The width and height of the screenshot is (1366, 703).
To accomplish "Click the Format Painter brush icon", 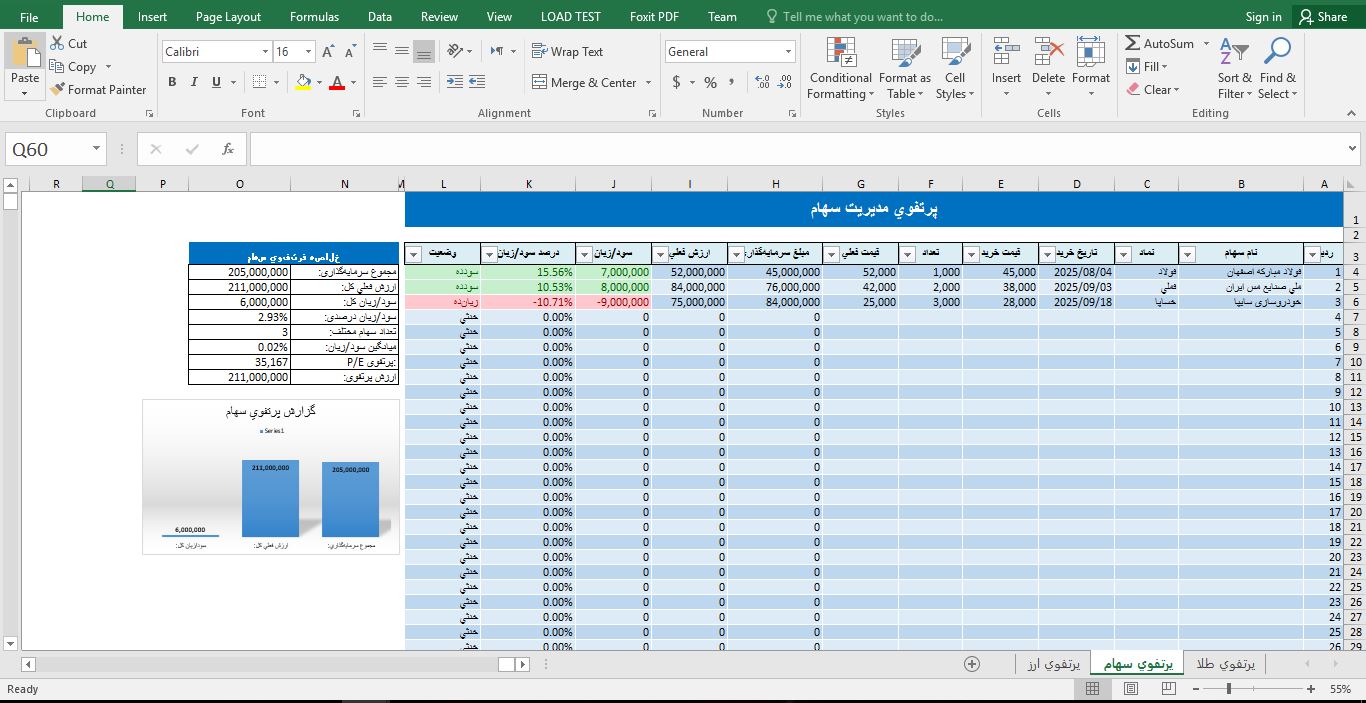I will pos(58,90).
